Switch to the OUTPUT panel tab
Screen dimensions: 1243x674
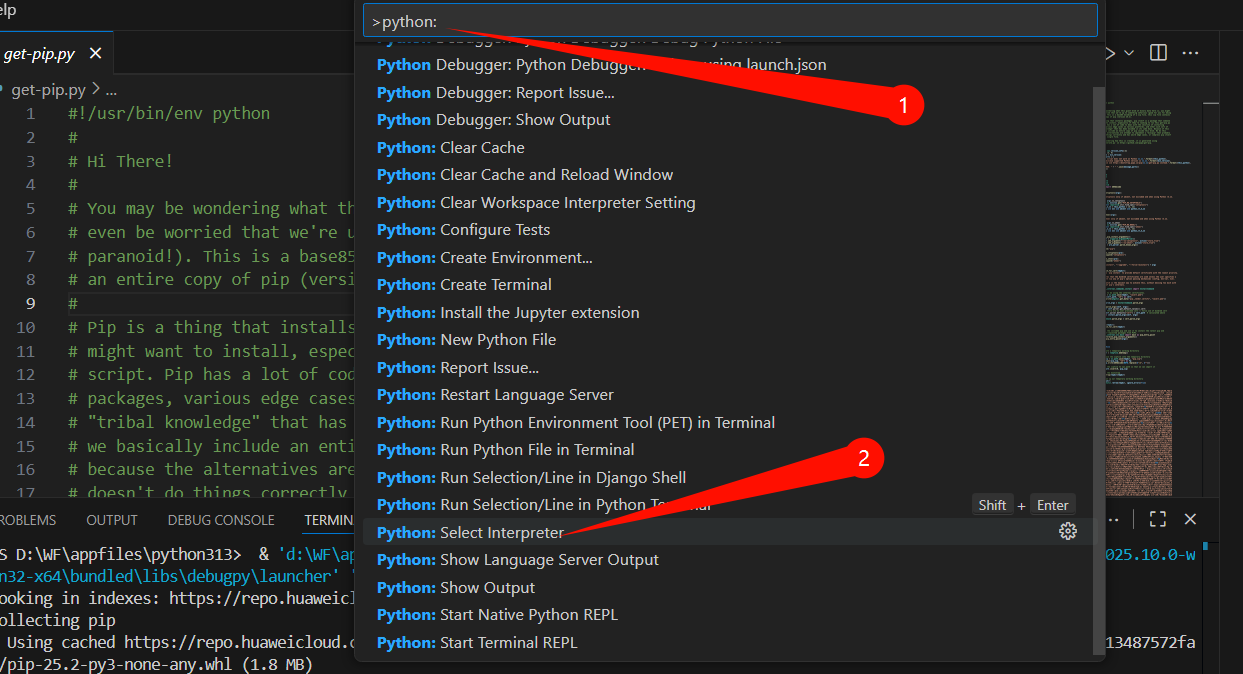click(x=112, y=520)
